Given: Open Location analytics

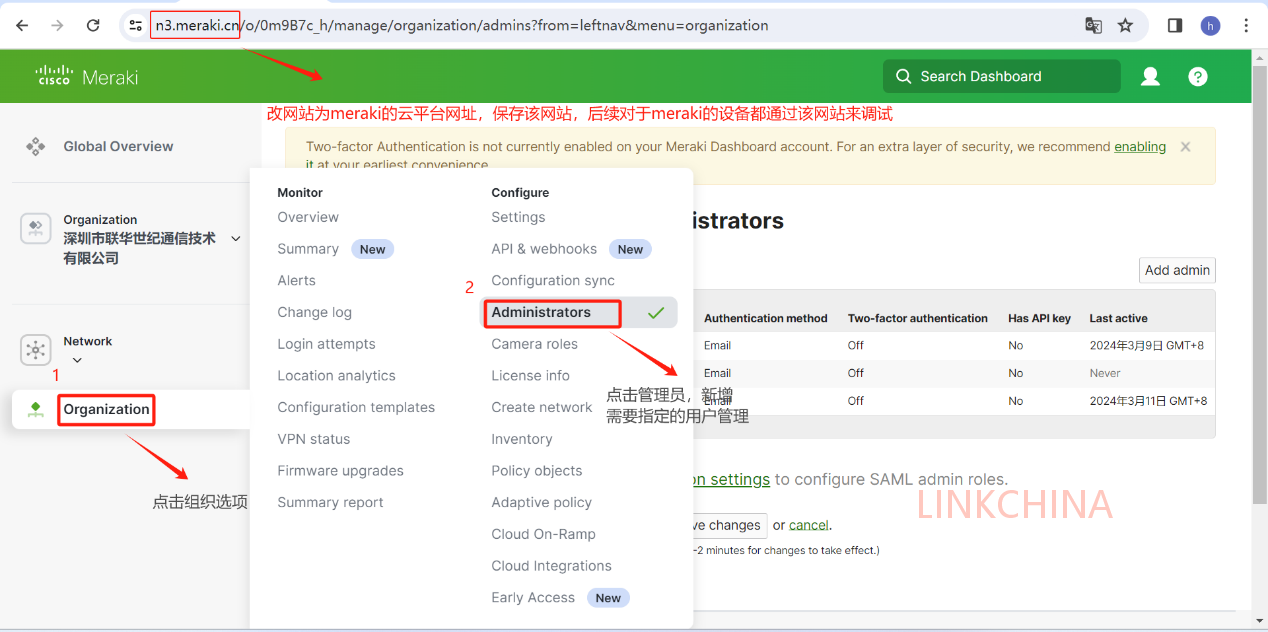Looking at the screenshot, I should pos(336,376).
